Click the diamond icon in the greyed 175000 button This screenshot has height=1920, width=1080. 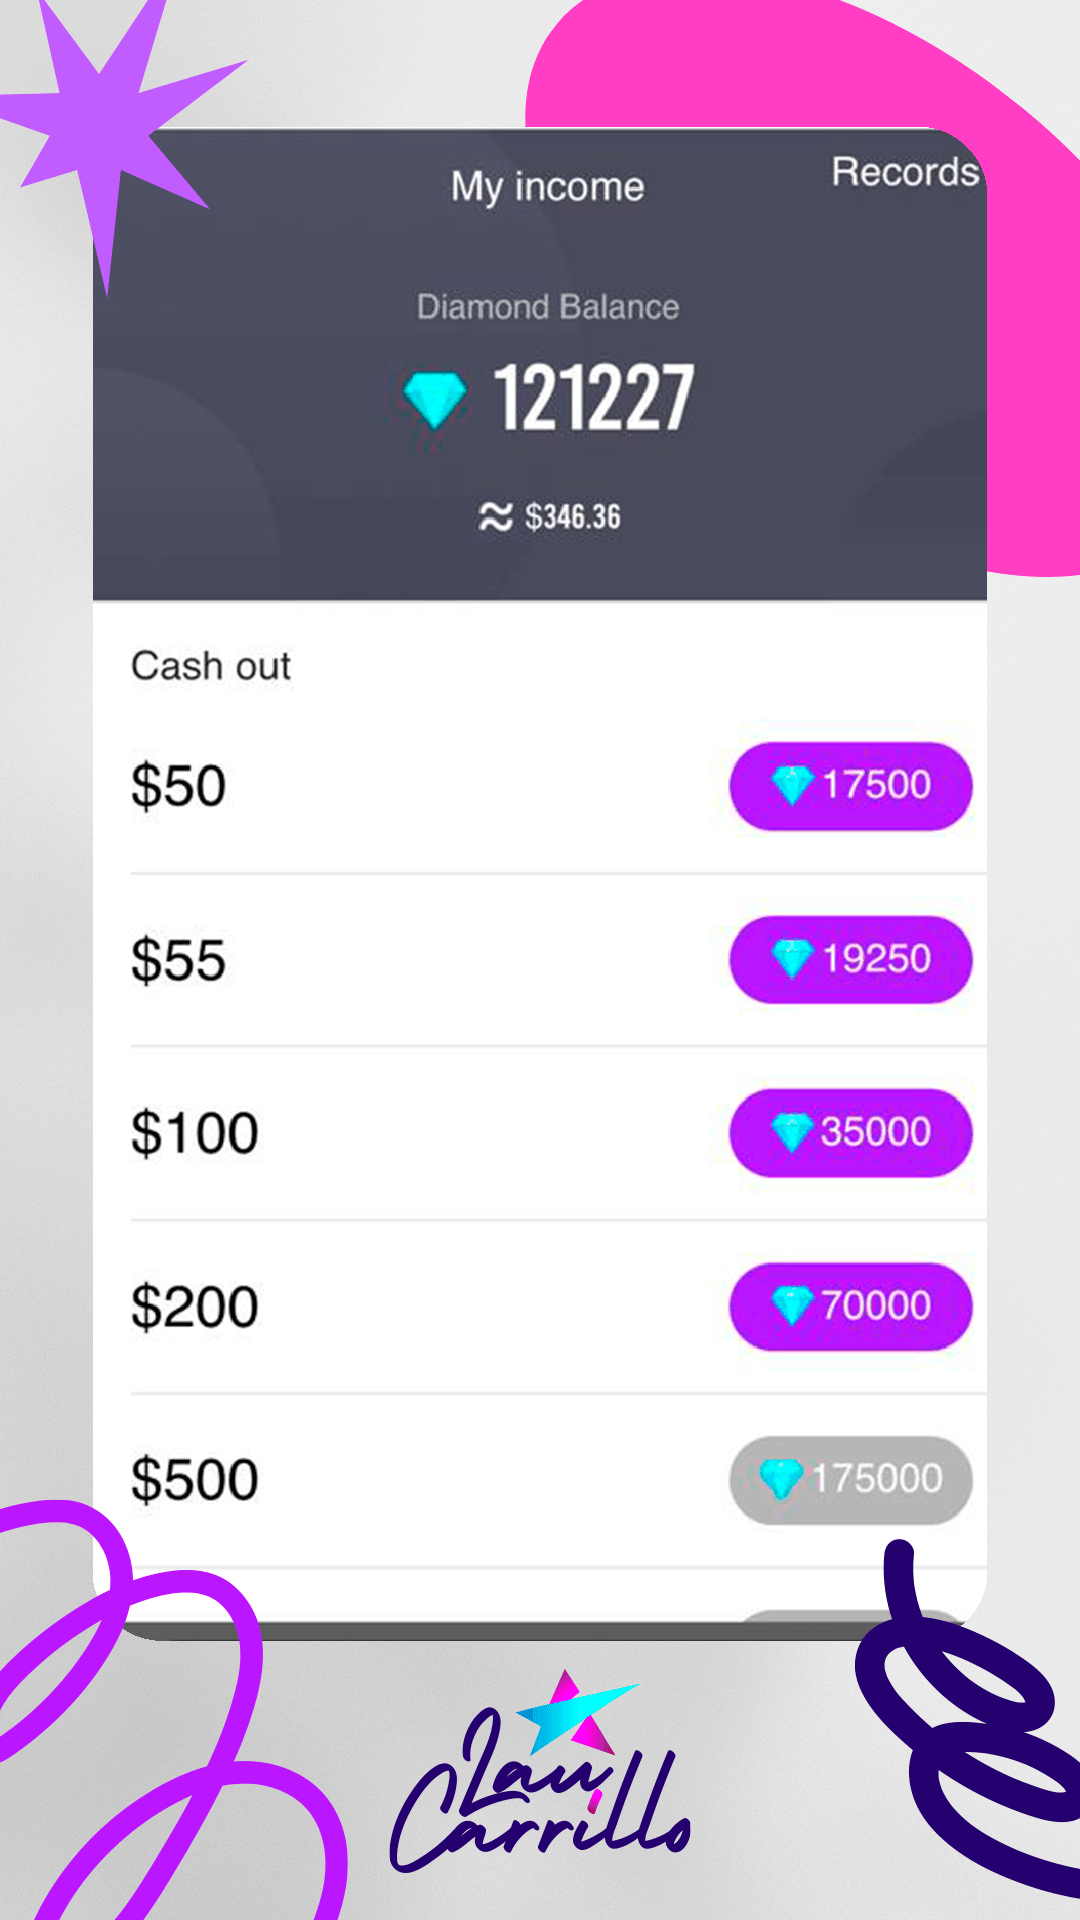click(781, 1479)
